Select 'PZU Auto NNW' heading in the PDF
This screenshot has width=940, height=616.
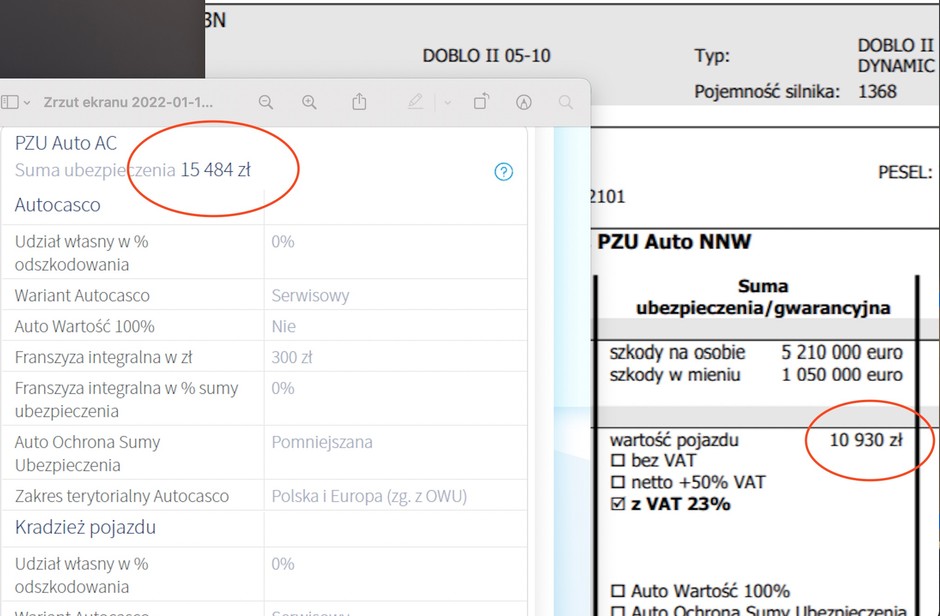pyautogui.click(x=674, y=241)
